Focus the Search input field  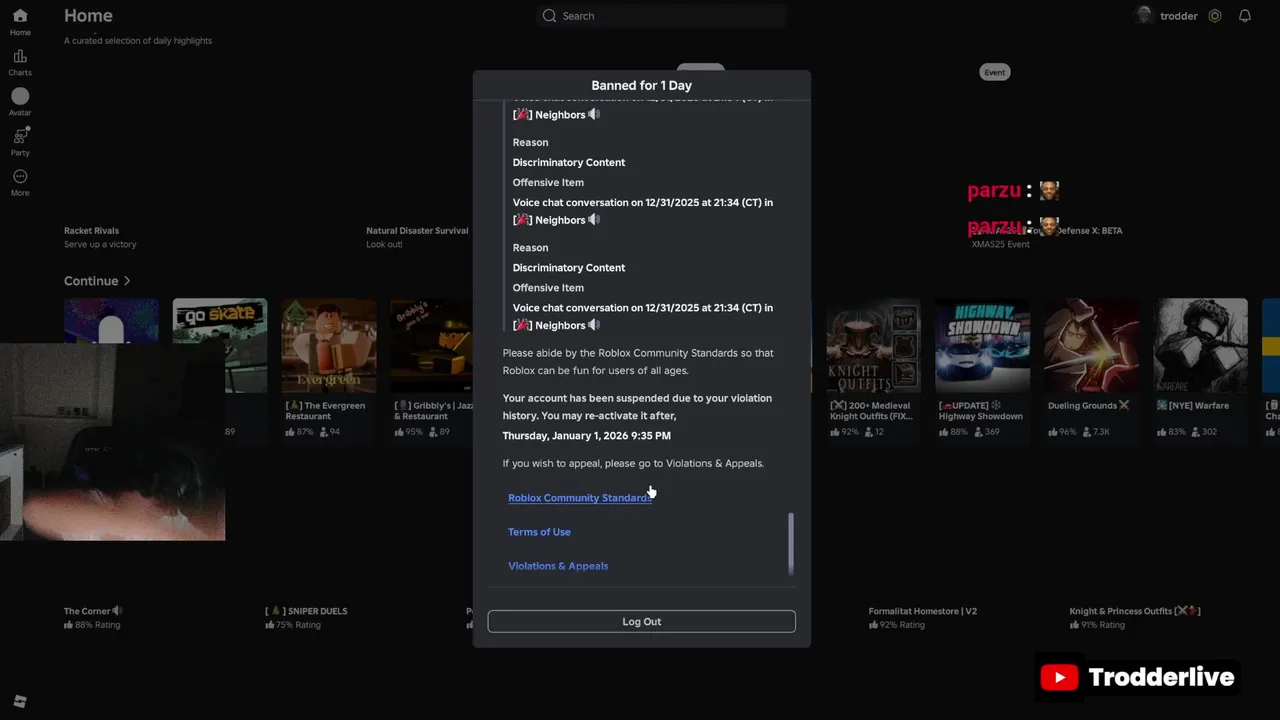tap(662, 16)
